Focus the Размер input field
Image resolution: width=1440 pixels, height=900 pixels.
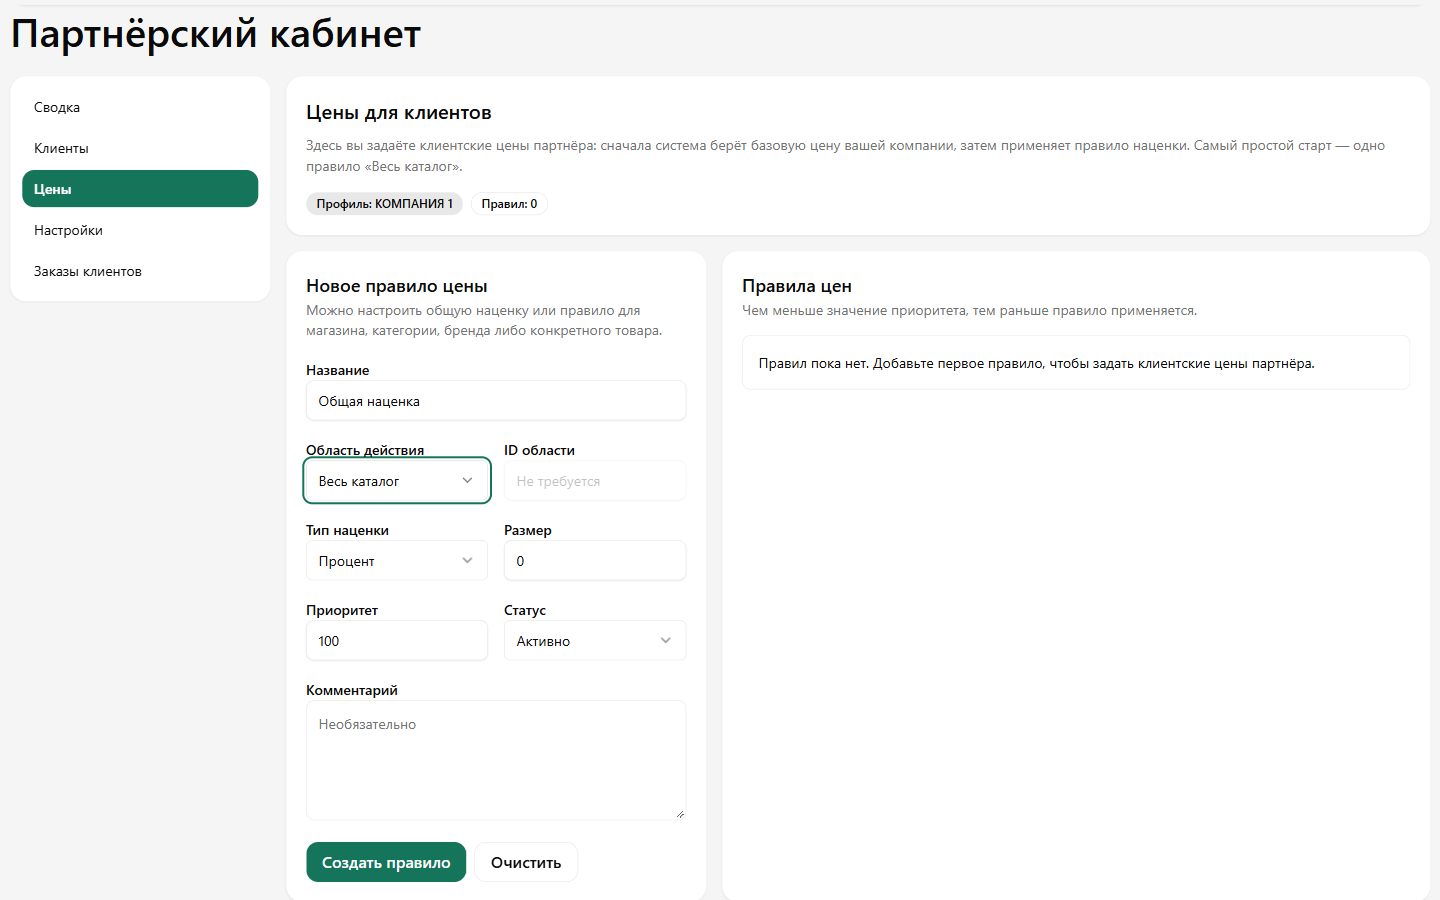[595, 561]
